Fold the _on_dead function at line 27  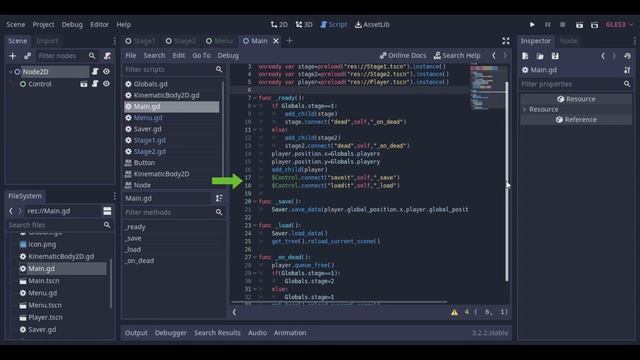(255, 257)
